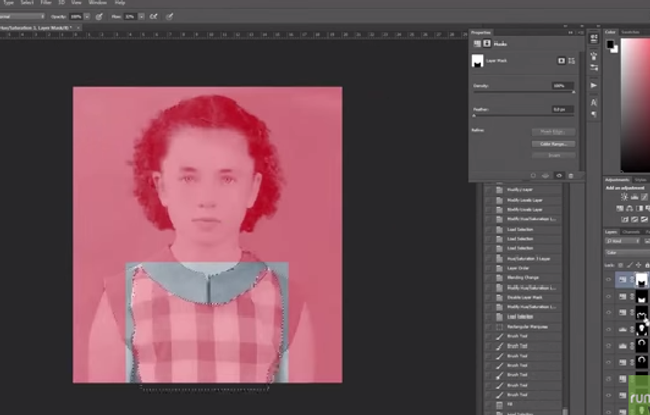The height and width of the screenshot is (415, 650).
Task: Open the Flow slider dropdown arrow
Action: (x=142, y=17)
